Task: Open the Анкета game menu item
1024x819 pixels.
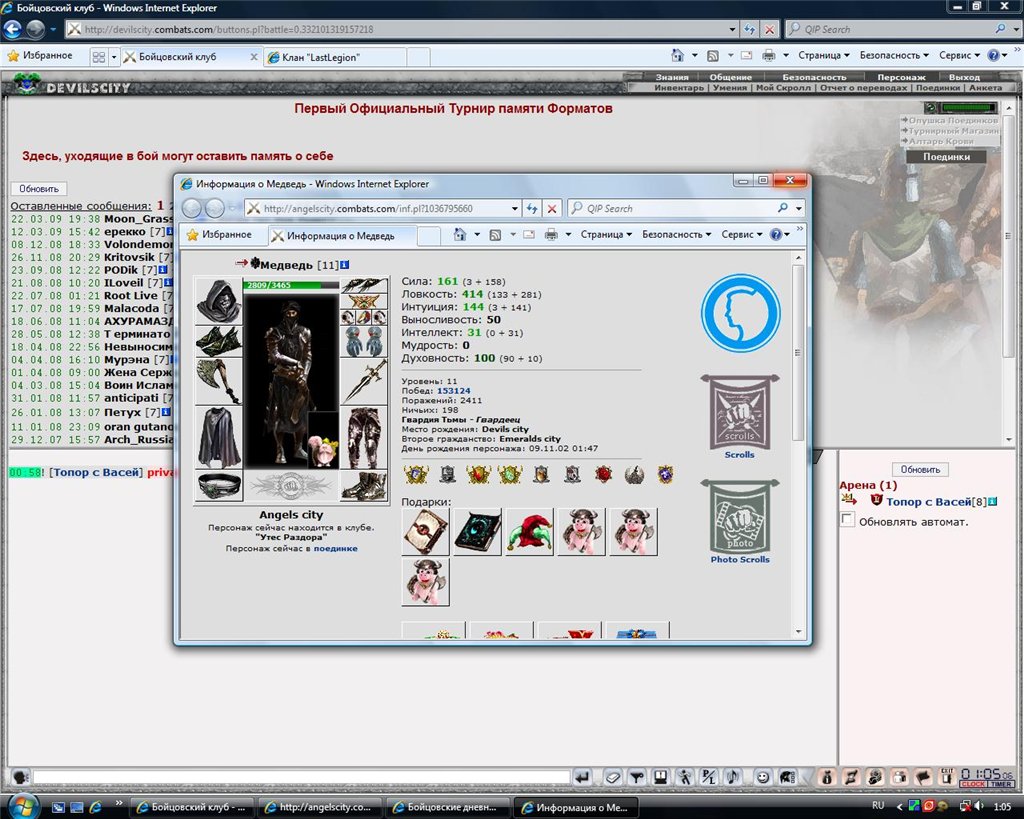Action: click(985, 88)
